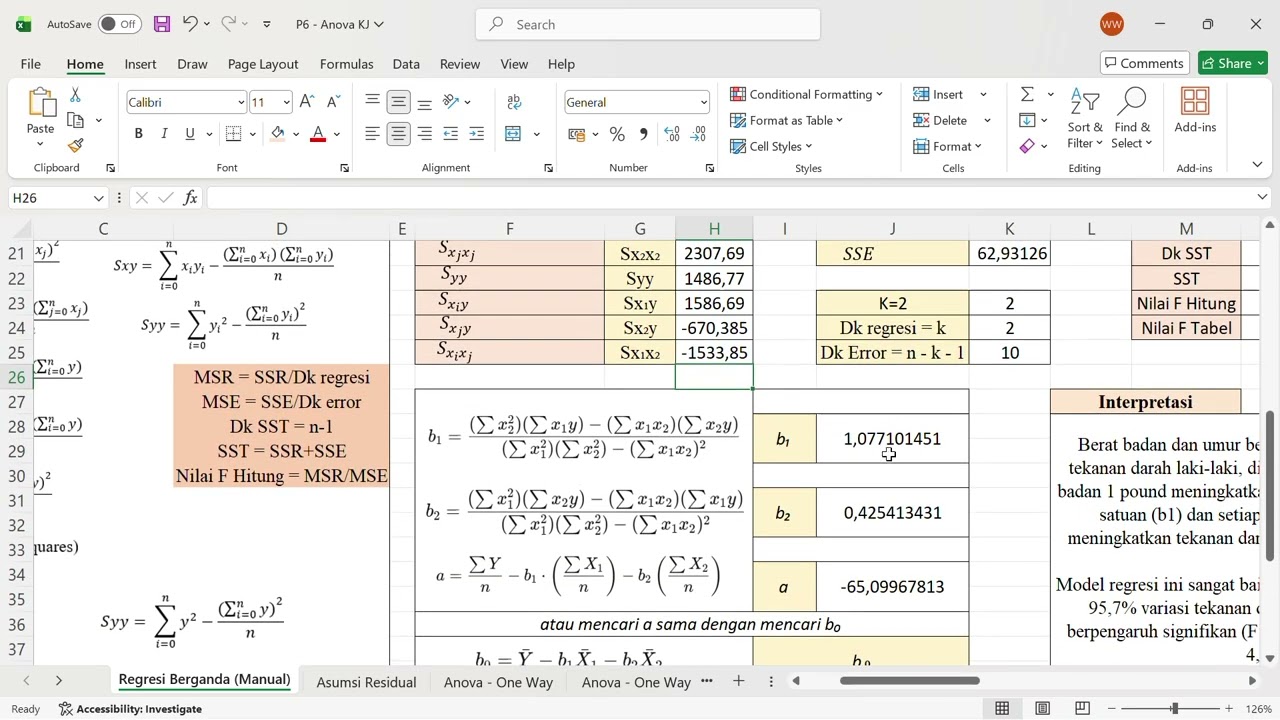1280x720 pixels.
Task: Open font name Calibri dropdown
Action: click(241, 102)
